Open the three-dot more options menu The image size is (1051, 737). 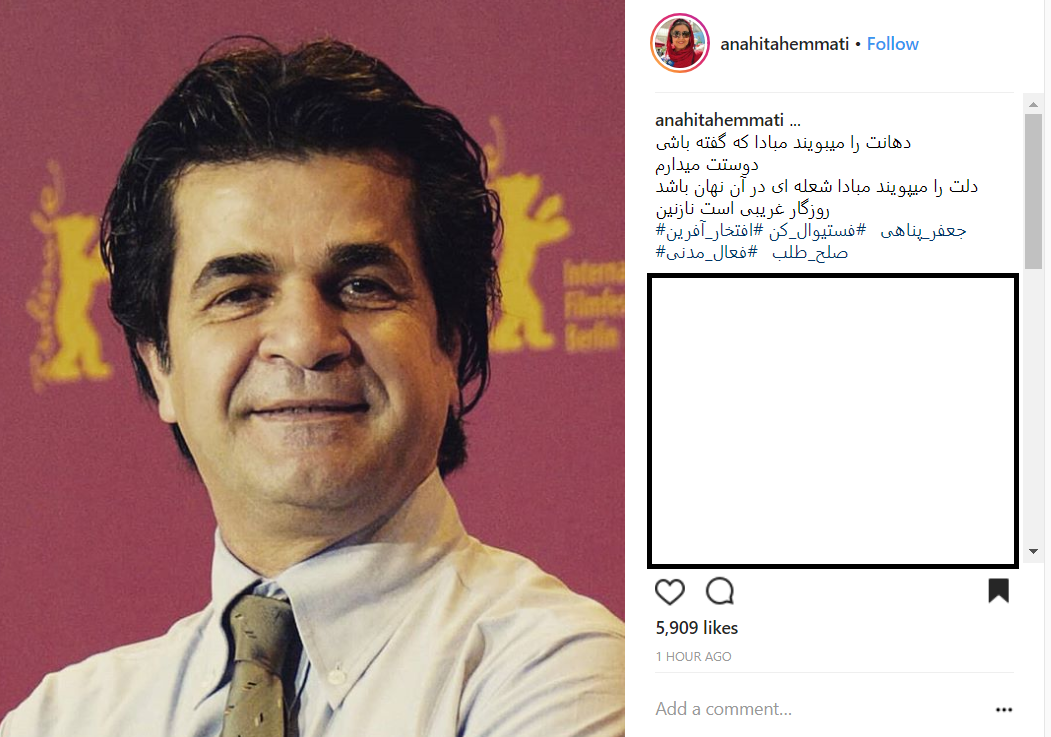[x=1003, y=710]
